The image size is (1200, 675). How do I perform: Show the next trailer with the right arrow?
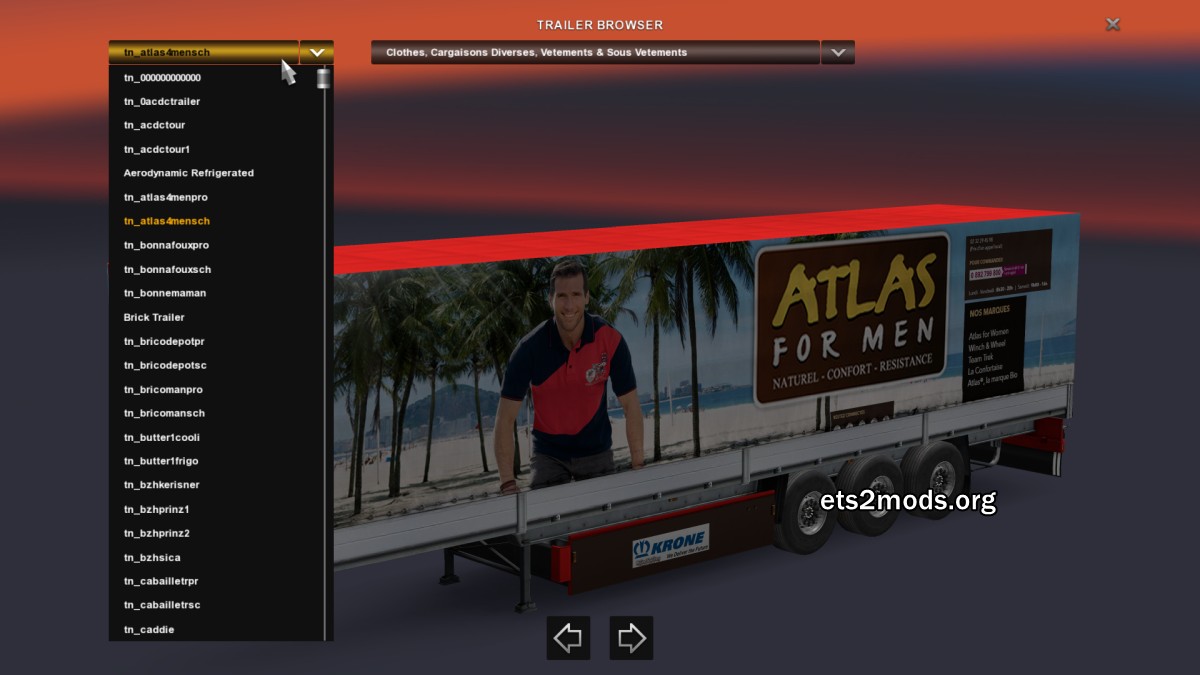tap(631, 638)
